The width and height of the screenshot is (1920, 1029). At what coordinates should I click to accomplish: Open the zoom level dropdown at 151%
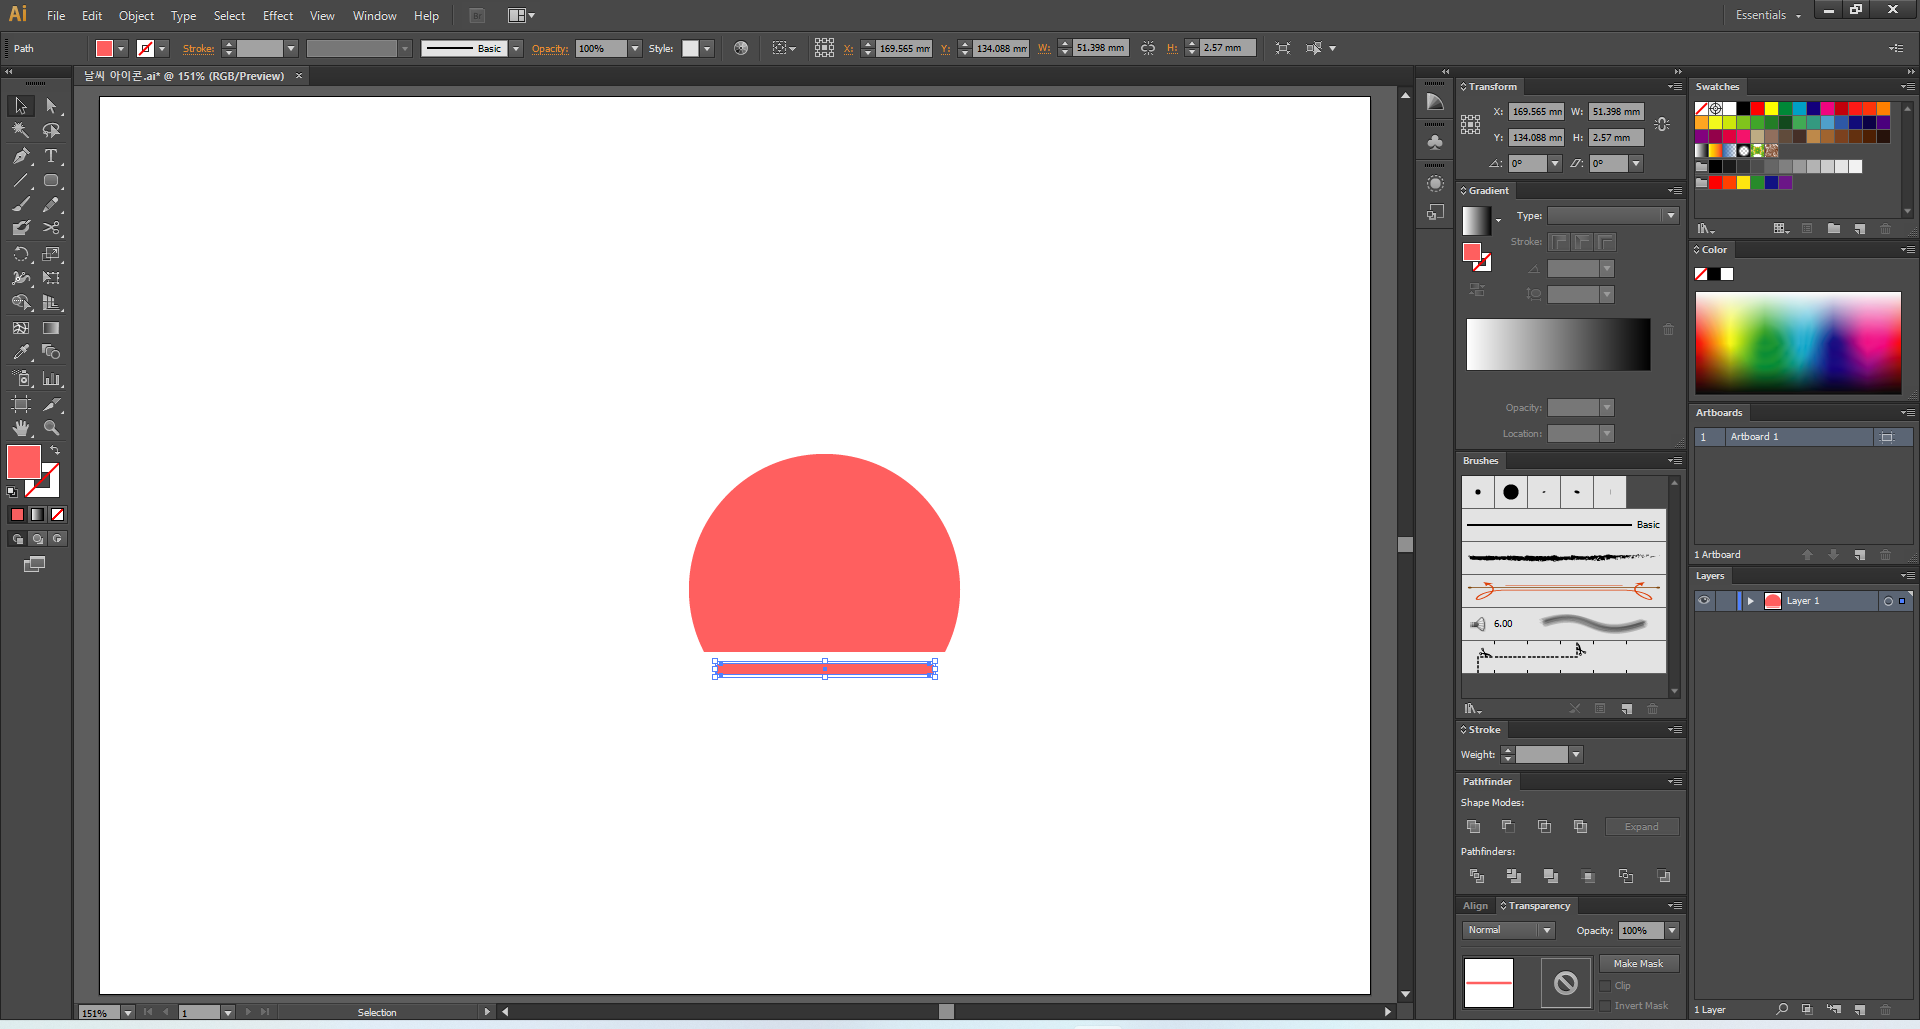pyautogui.click(x=127, y=1013)
